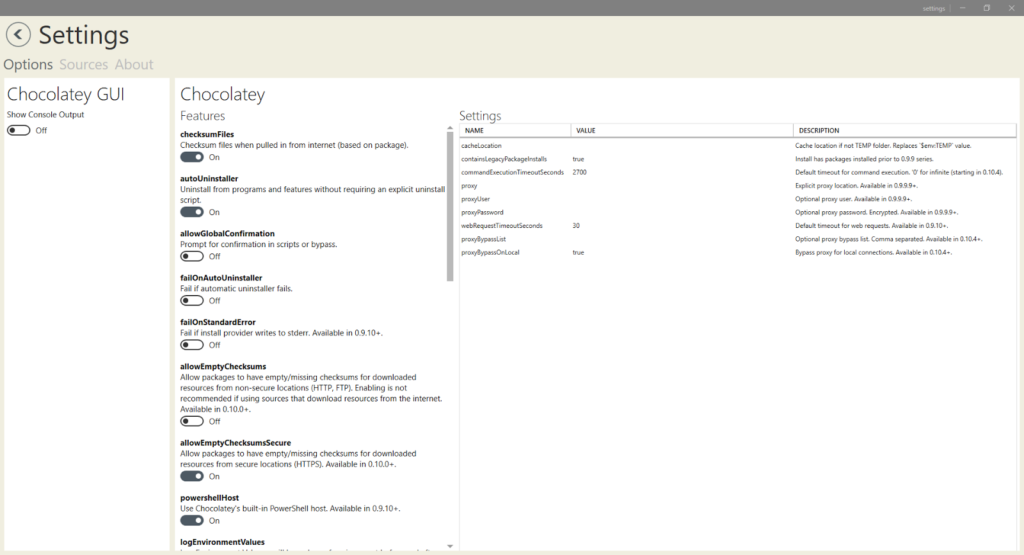Click the logEnvironmentValues feature name
The height and width of the screenshot is (555, 1024).
[x=223, y=543]
